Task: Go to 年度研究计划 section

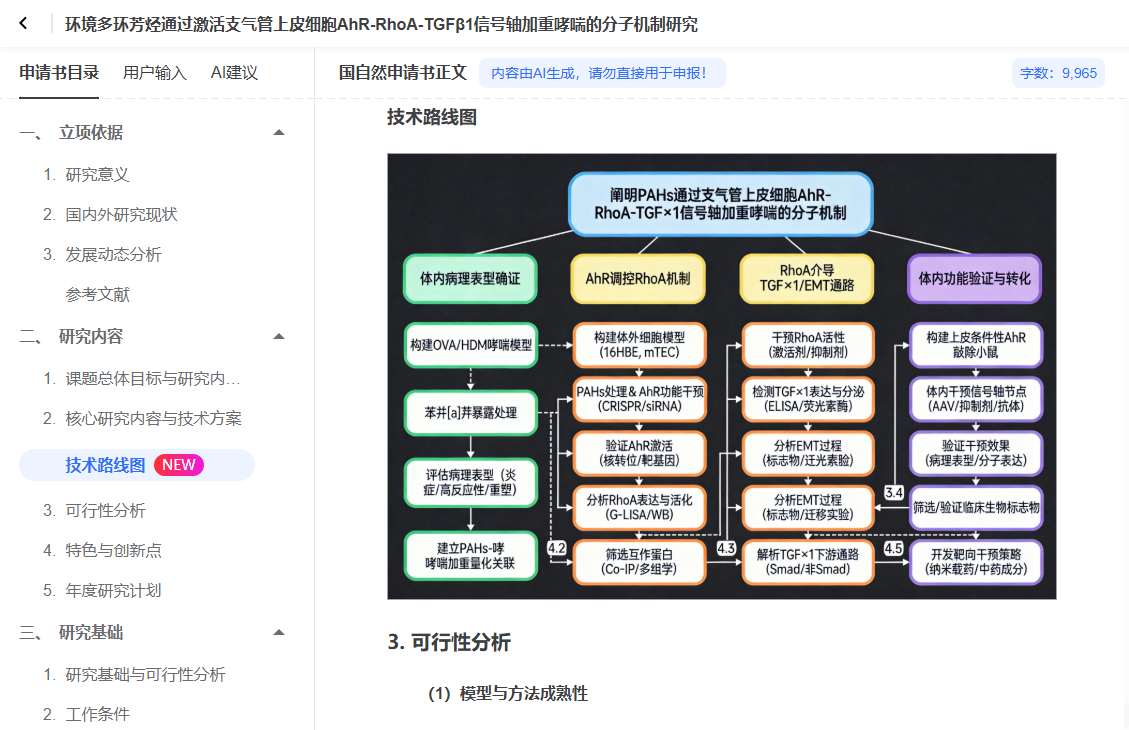Action: coord(113,591)
